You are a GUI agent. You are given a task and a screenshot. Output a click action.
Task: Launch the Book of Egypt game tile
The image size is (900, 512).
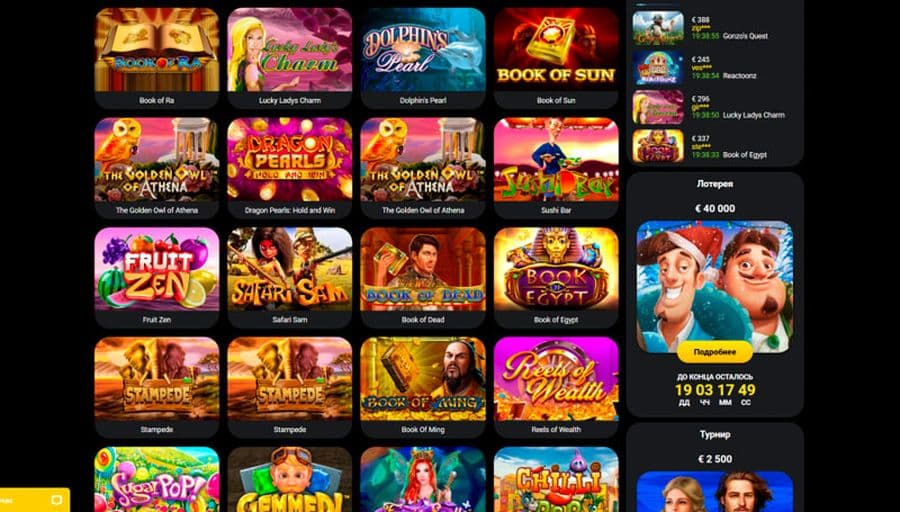tap(556, 278)
